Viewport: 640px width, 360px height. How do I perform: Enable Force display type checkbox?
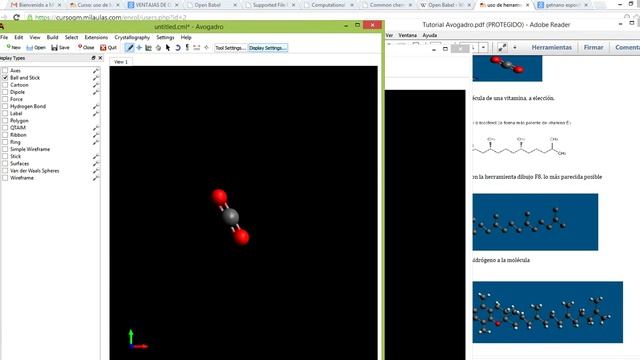[x=5, y=99]
